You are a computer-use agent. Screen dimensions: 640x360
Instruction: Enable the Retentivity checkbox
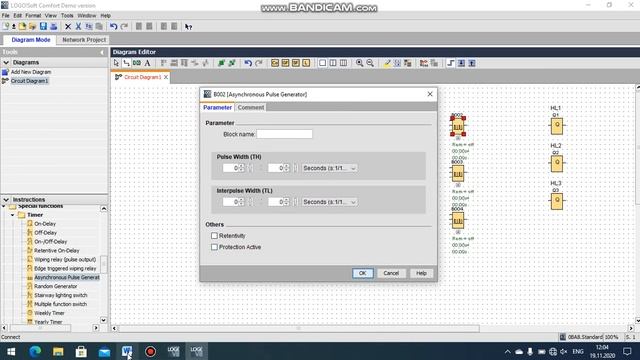coord(214,236)
